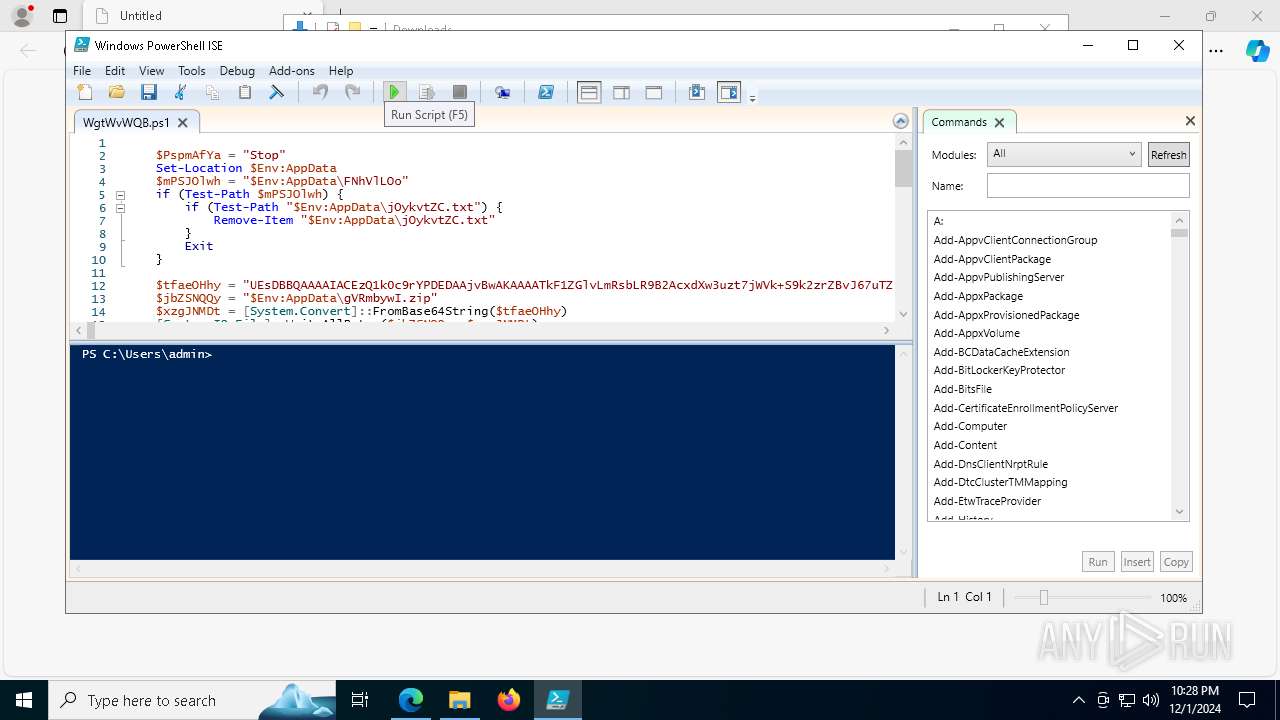Screen dimensions: 1280x720
Task: Open the Help menu
Action: point(341,71)
